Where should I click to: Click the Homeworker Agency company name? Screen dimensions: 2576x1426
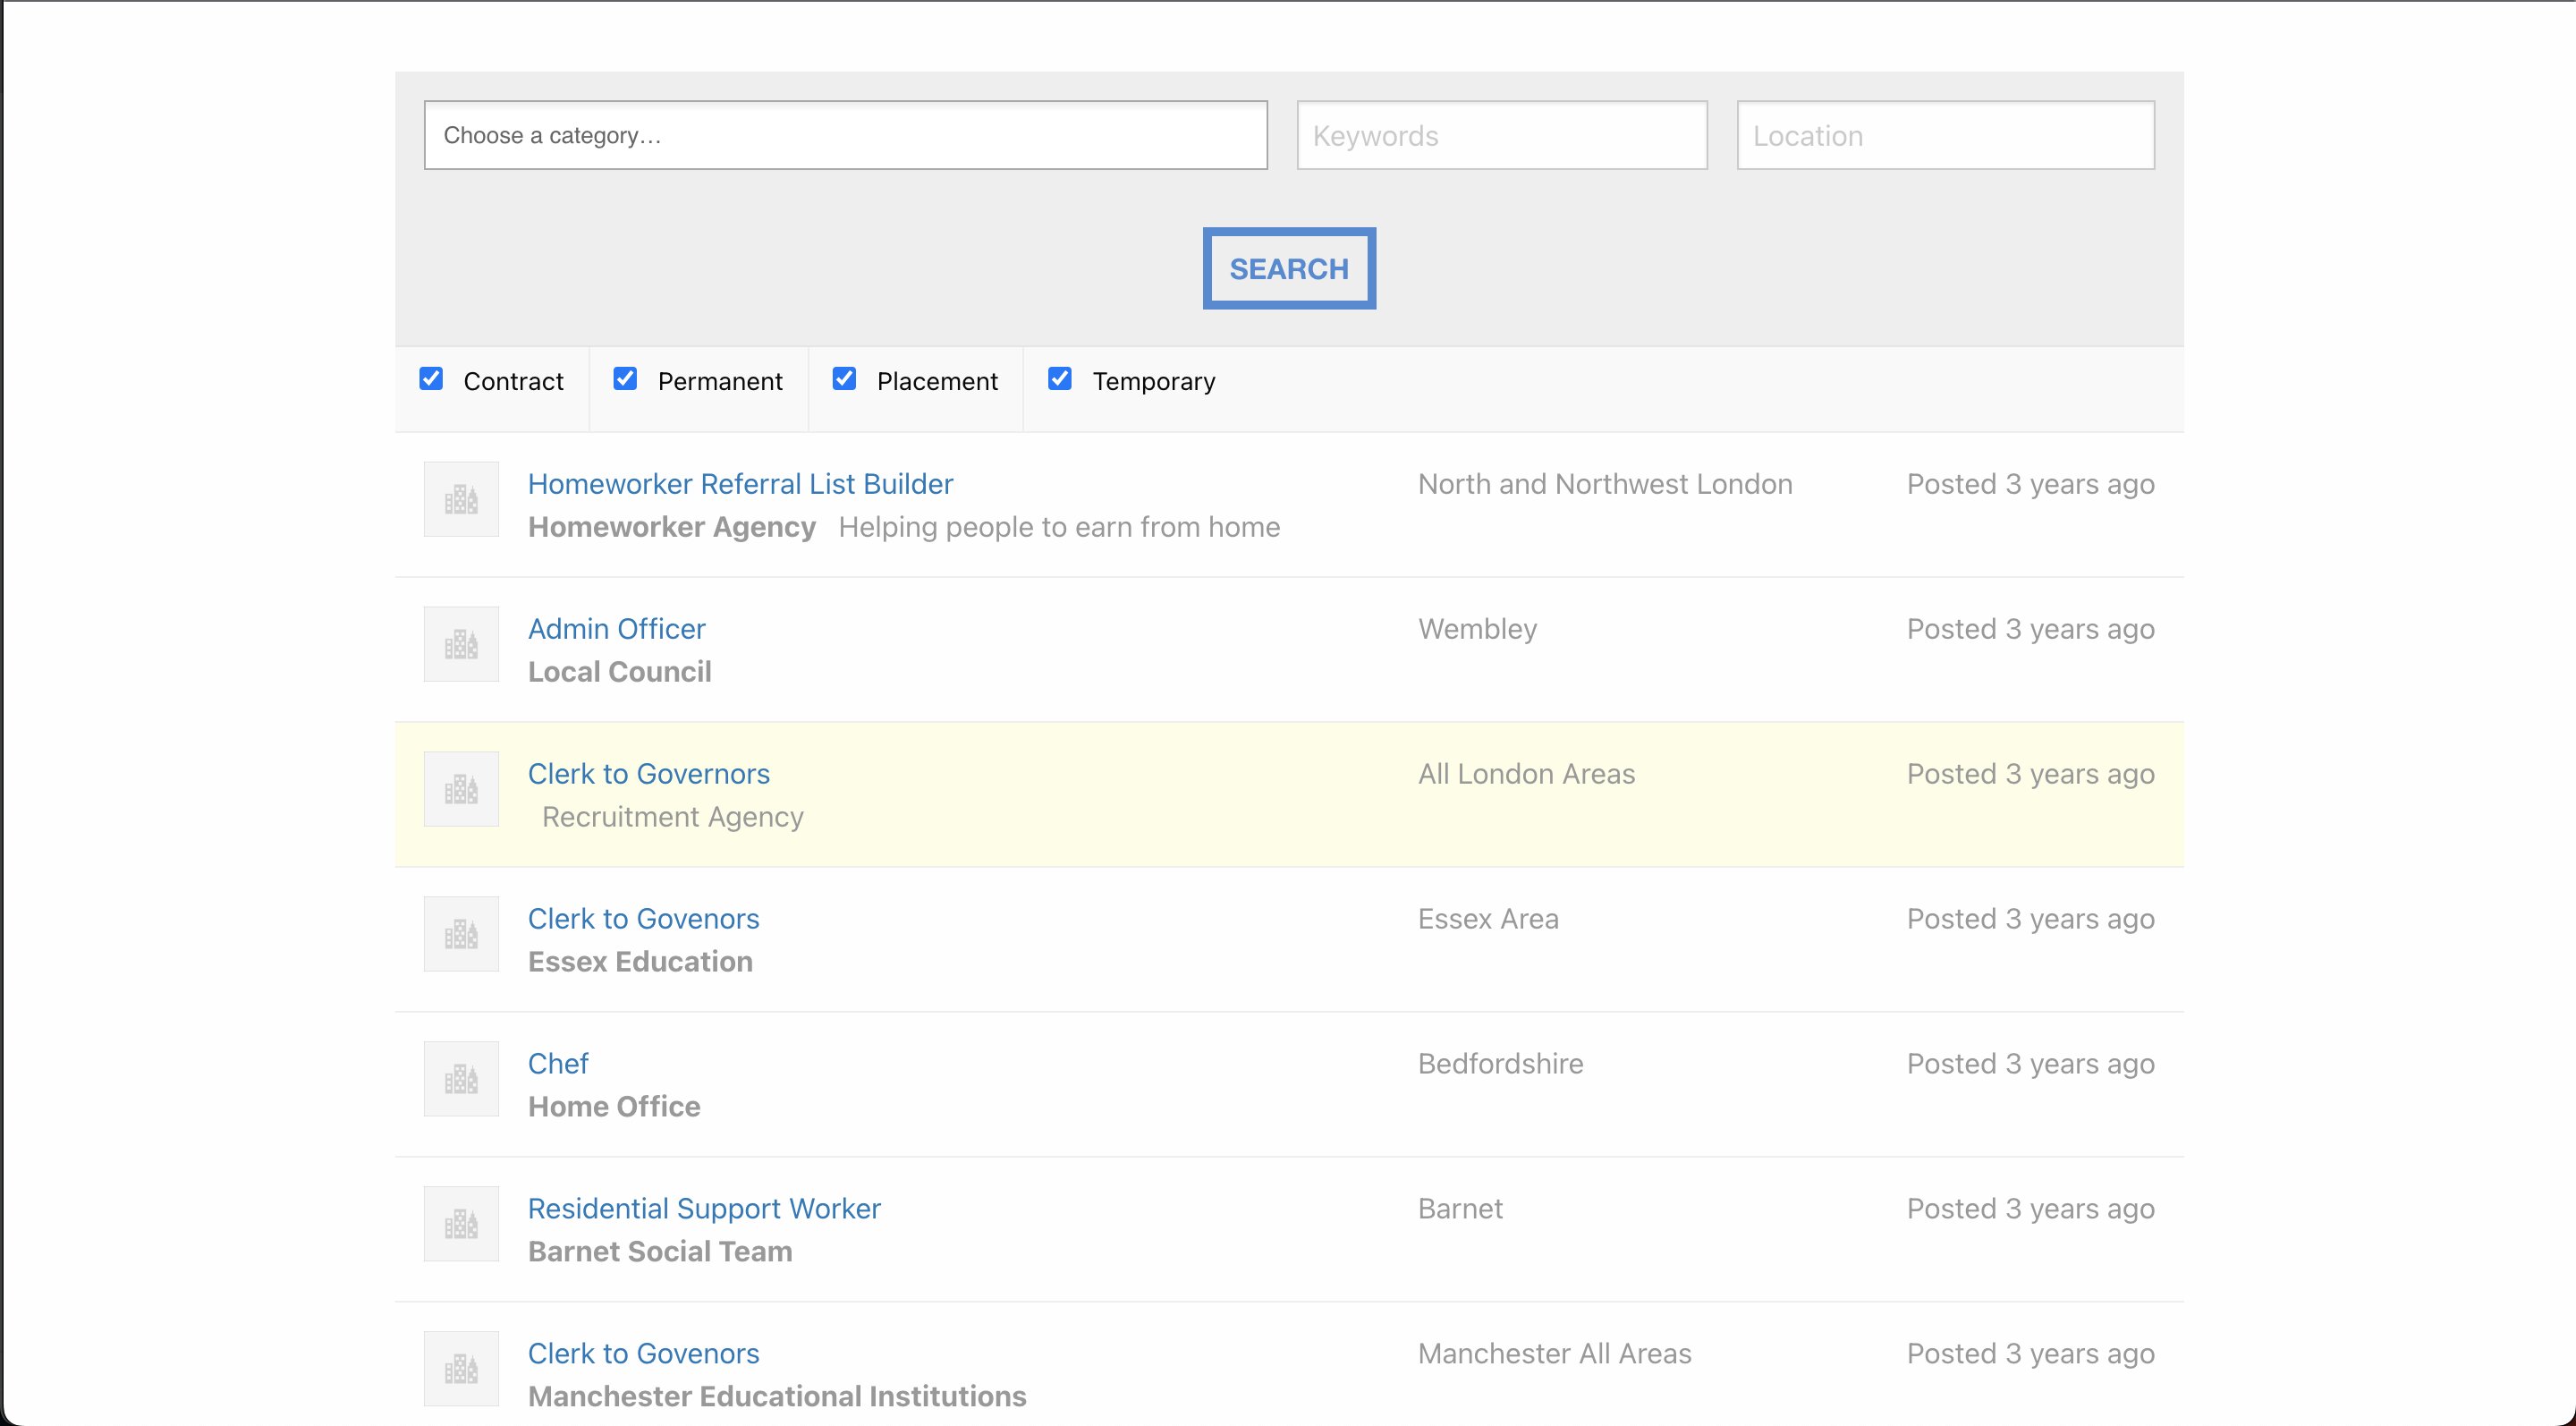(x=672, y=527)
